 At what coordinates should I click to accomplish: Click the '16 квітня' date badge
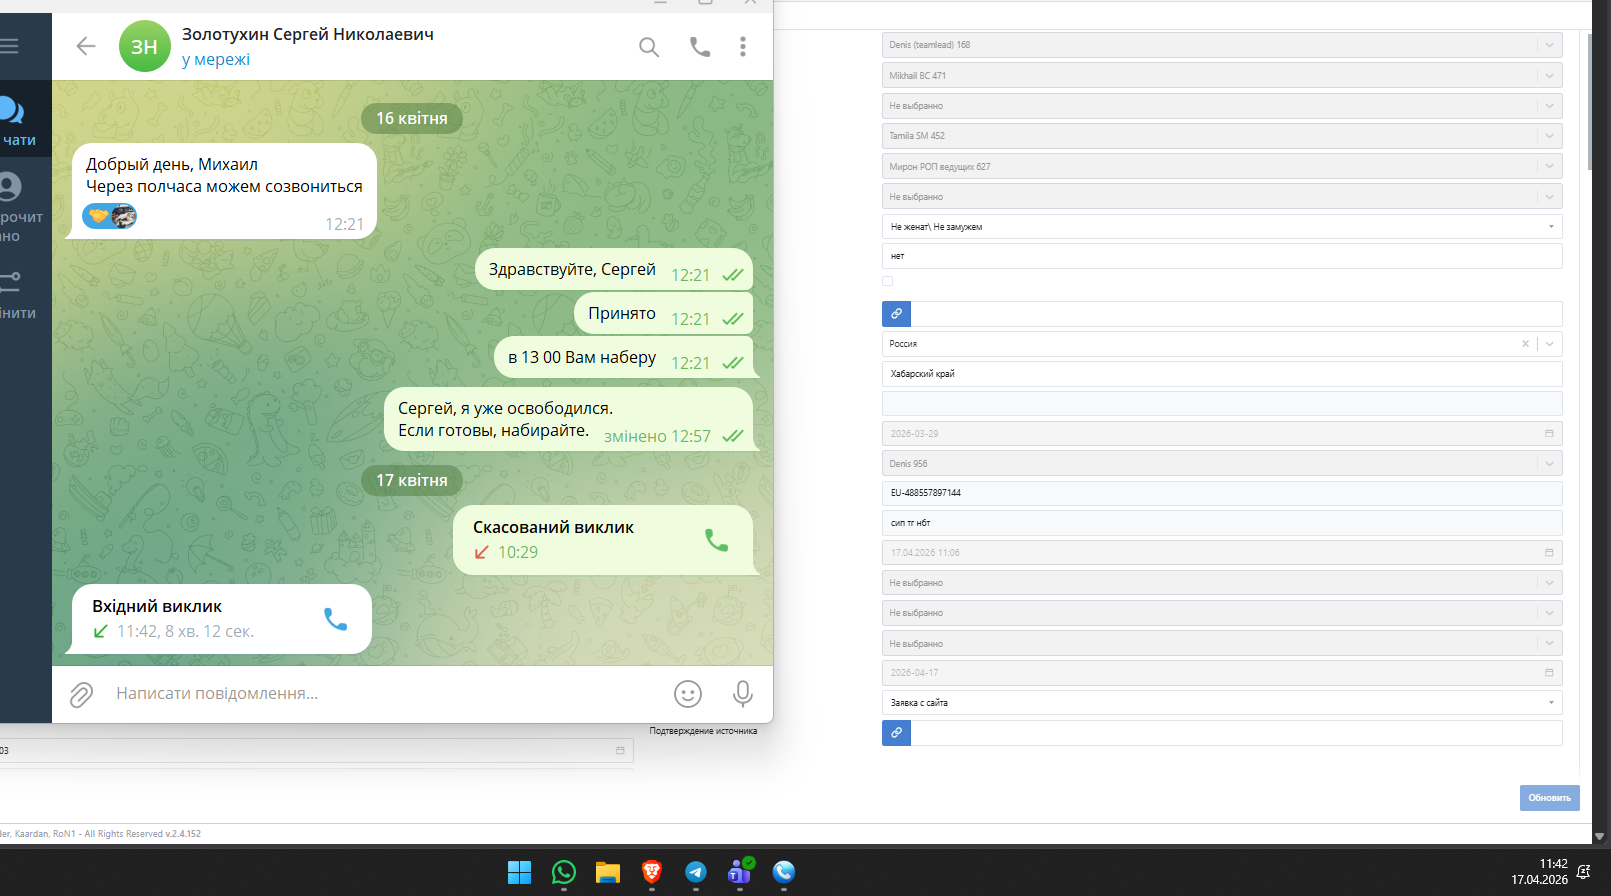[x=412, y=118]
